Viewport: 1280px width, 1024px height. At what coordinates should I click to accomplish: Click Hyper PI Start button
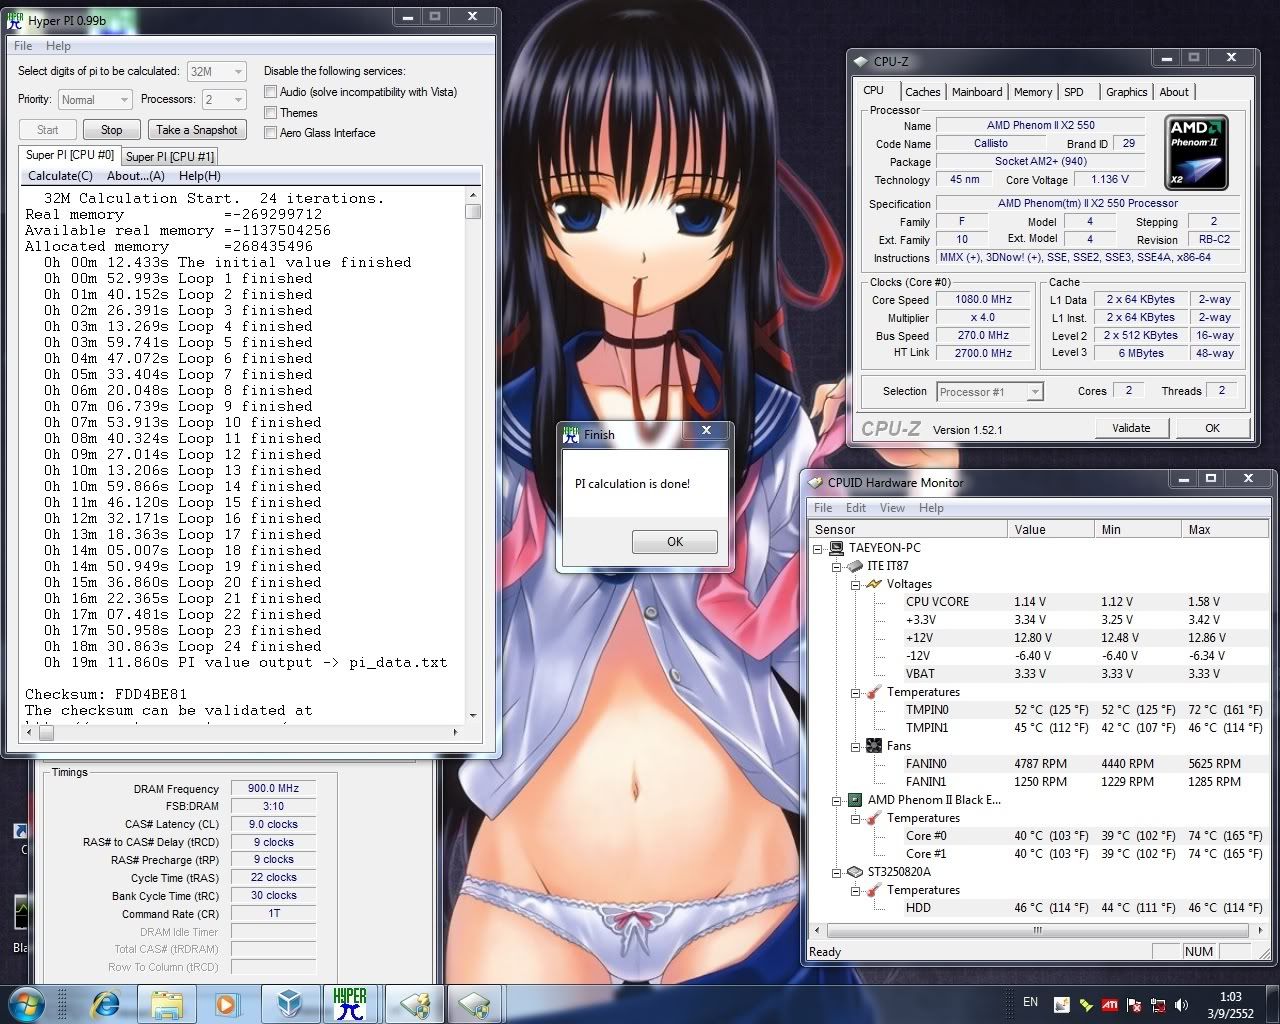pyautogui.click(x=48, y=130)
